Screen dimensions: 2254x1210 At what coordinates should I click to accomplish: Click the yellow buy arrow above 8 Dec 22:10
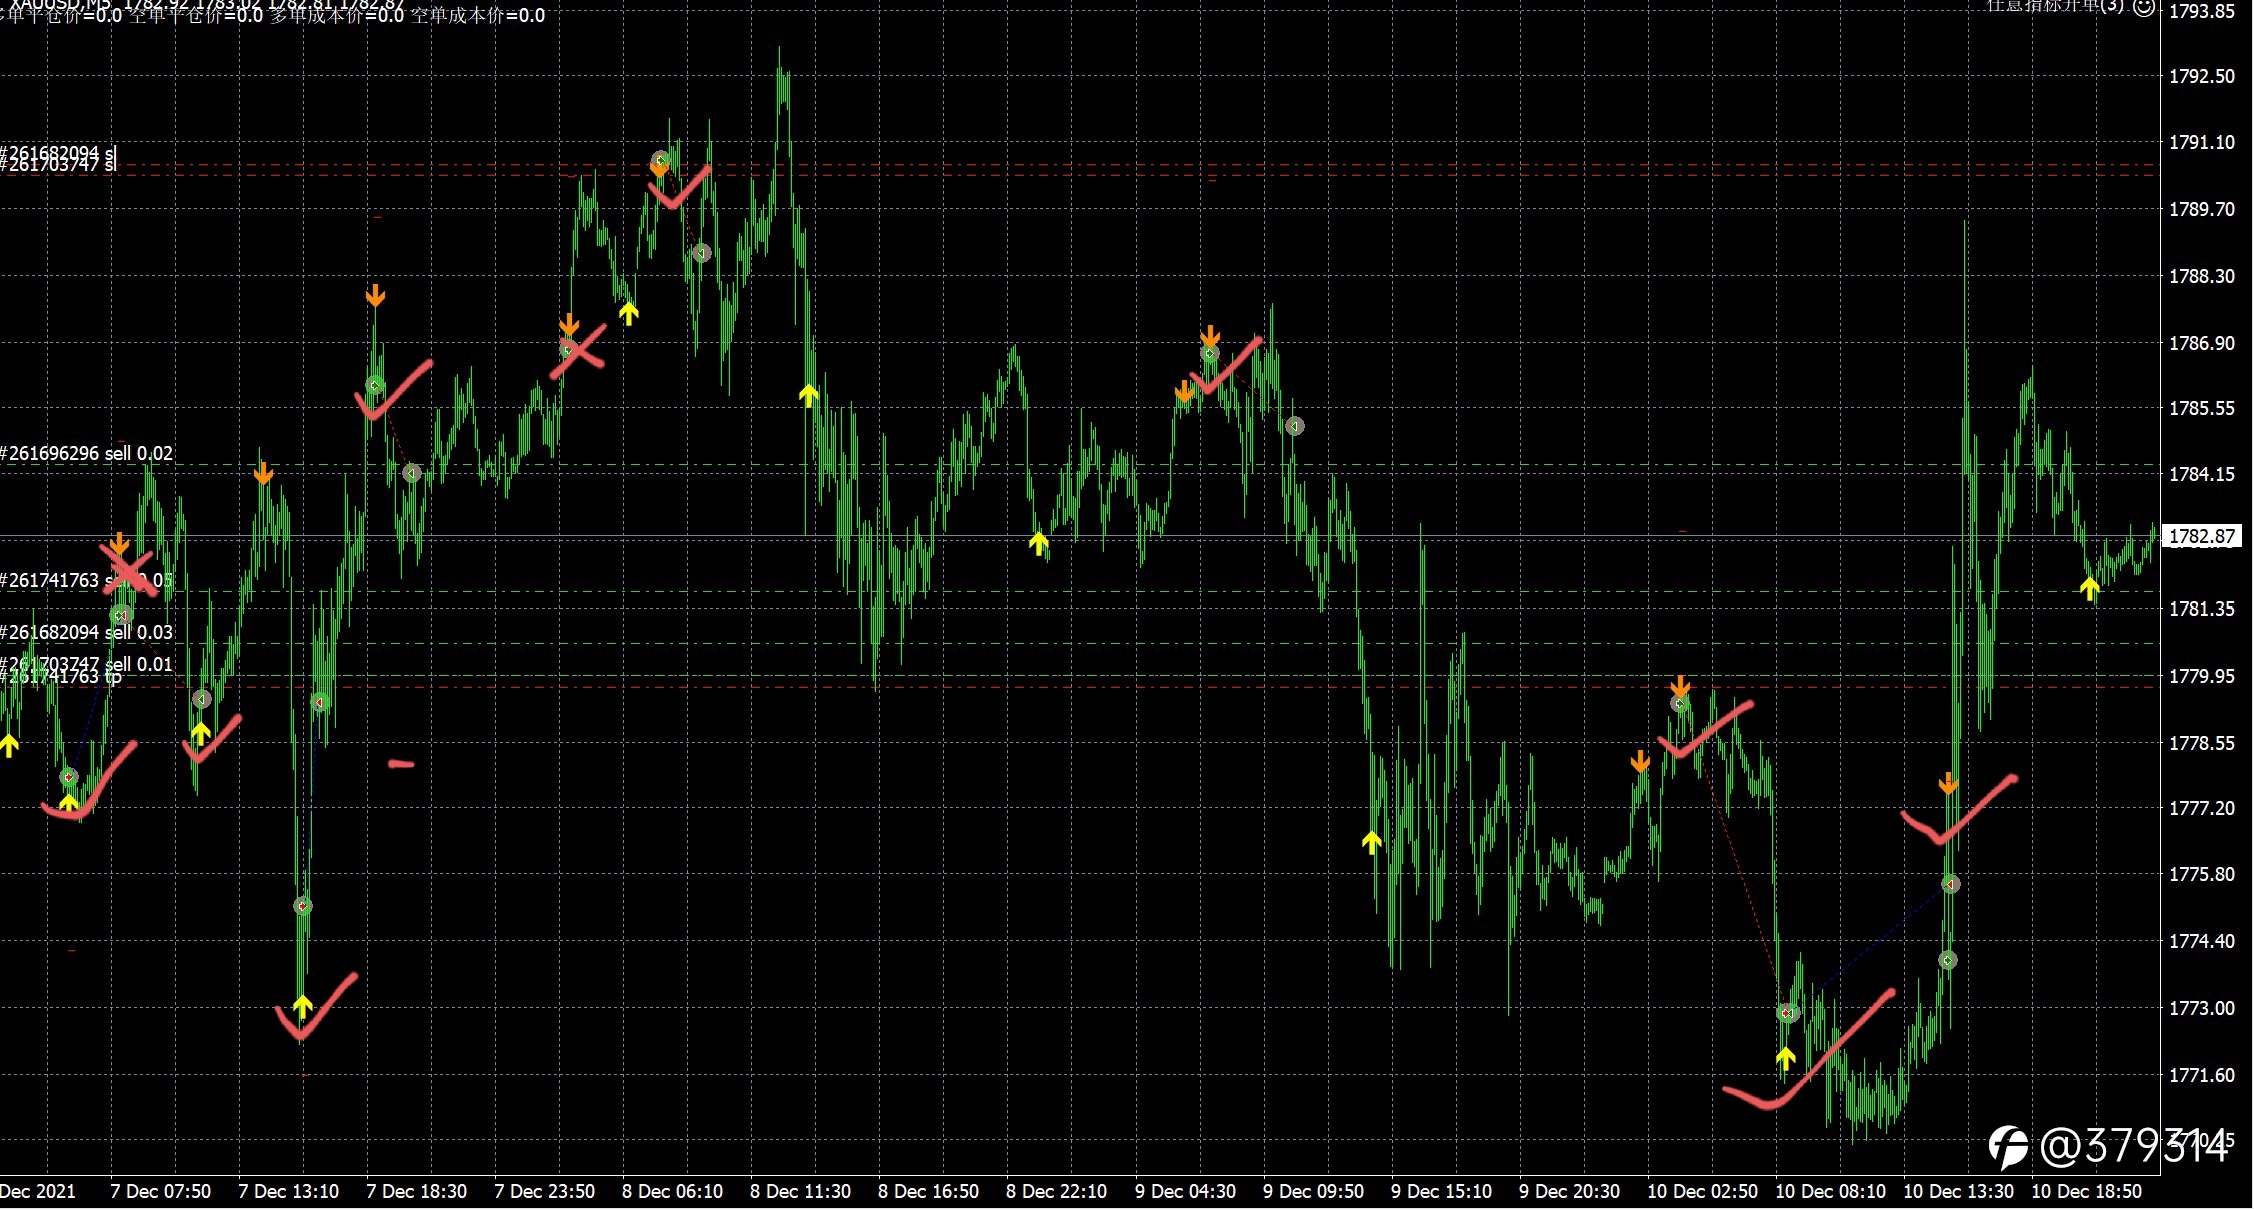pyautogui.click(x=1038, y=543)
